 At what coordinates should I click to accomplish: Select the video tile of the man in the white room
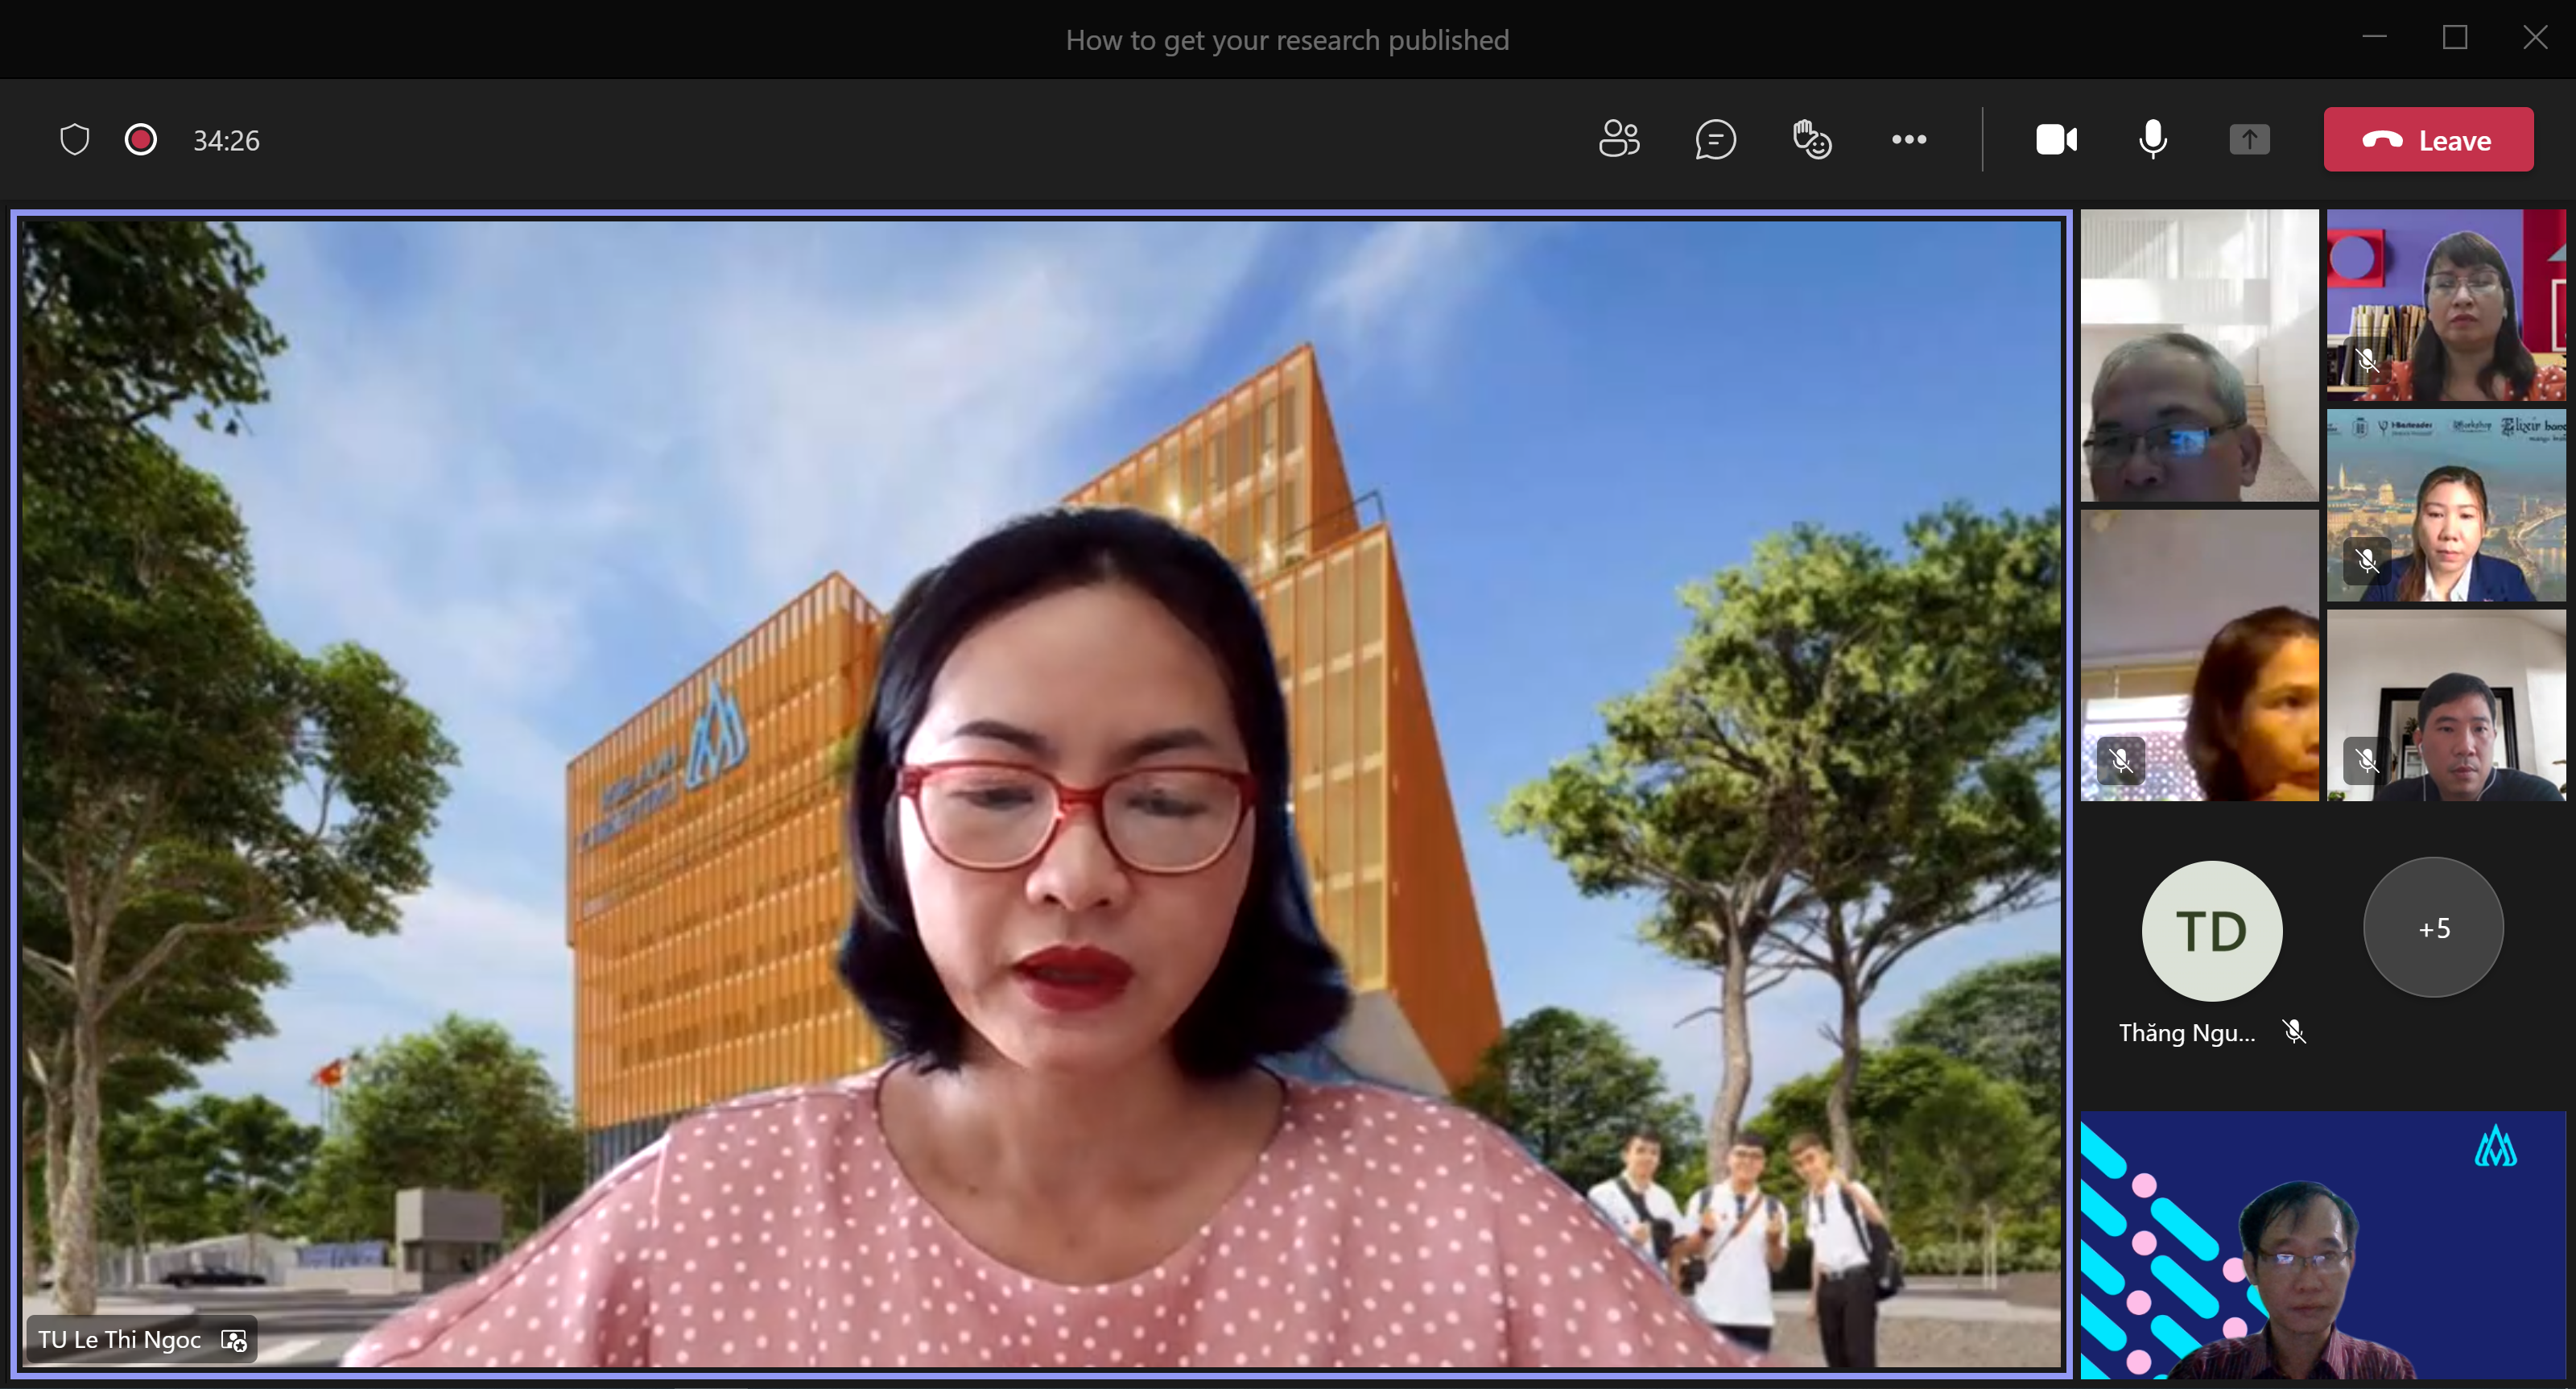point(2445,705)
